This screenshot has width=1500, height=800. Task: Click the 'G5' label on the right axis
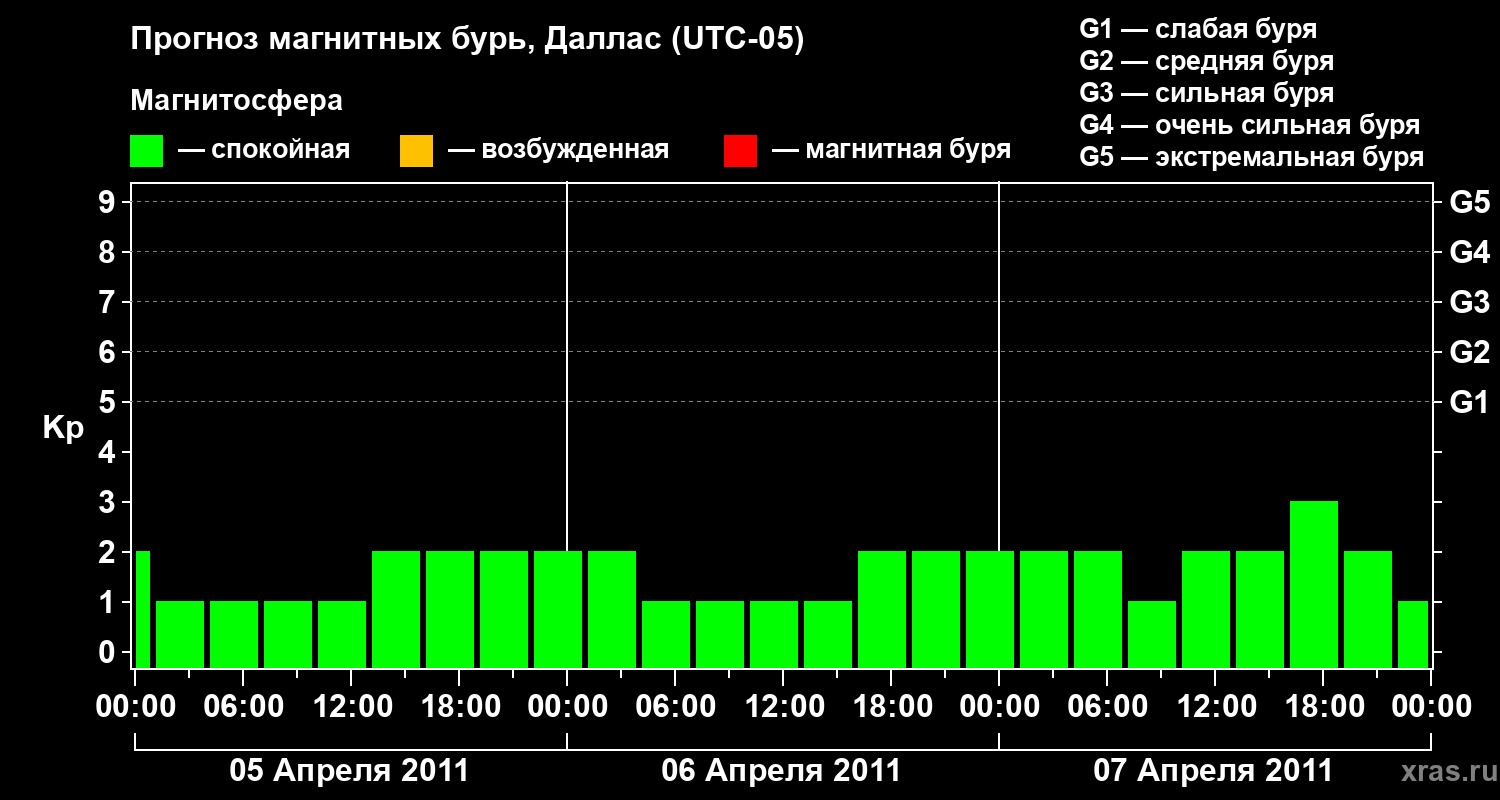pyautogui.click(x=1470, y=202)
